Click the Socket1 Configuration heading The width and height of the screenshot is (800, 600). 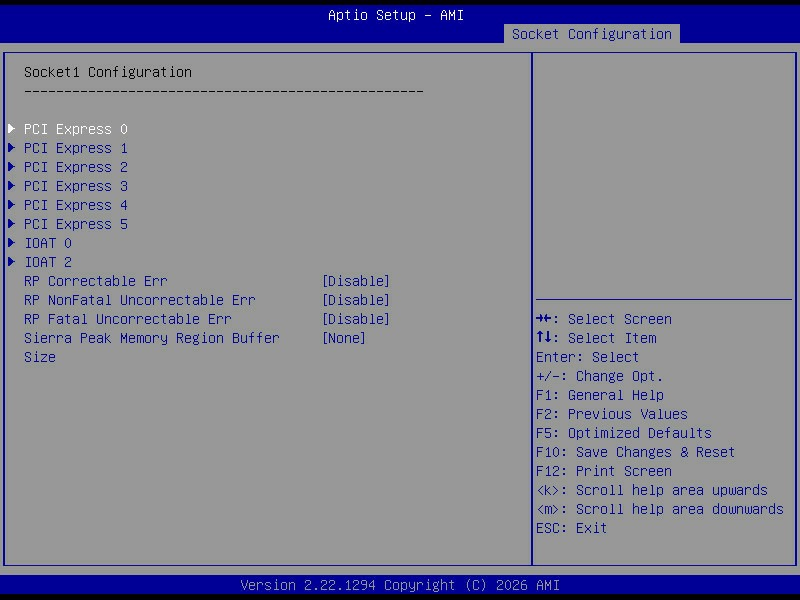tap(108, 72)
